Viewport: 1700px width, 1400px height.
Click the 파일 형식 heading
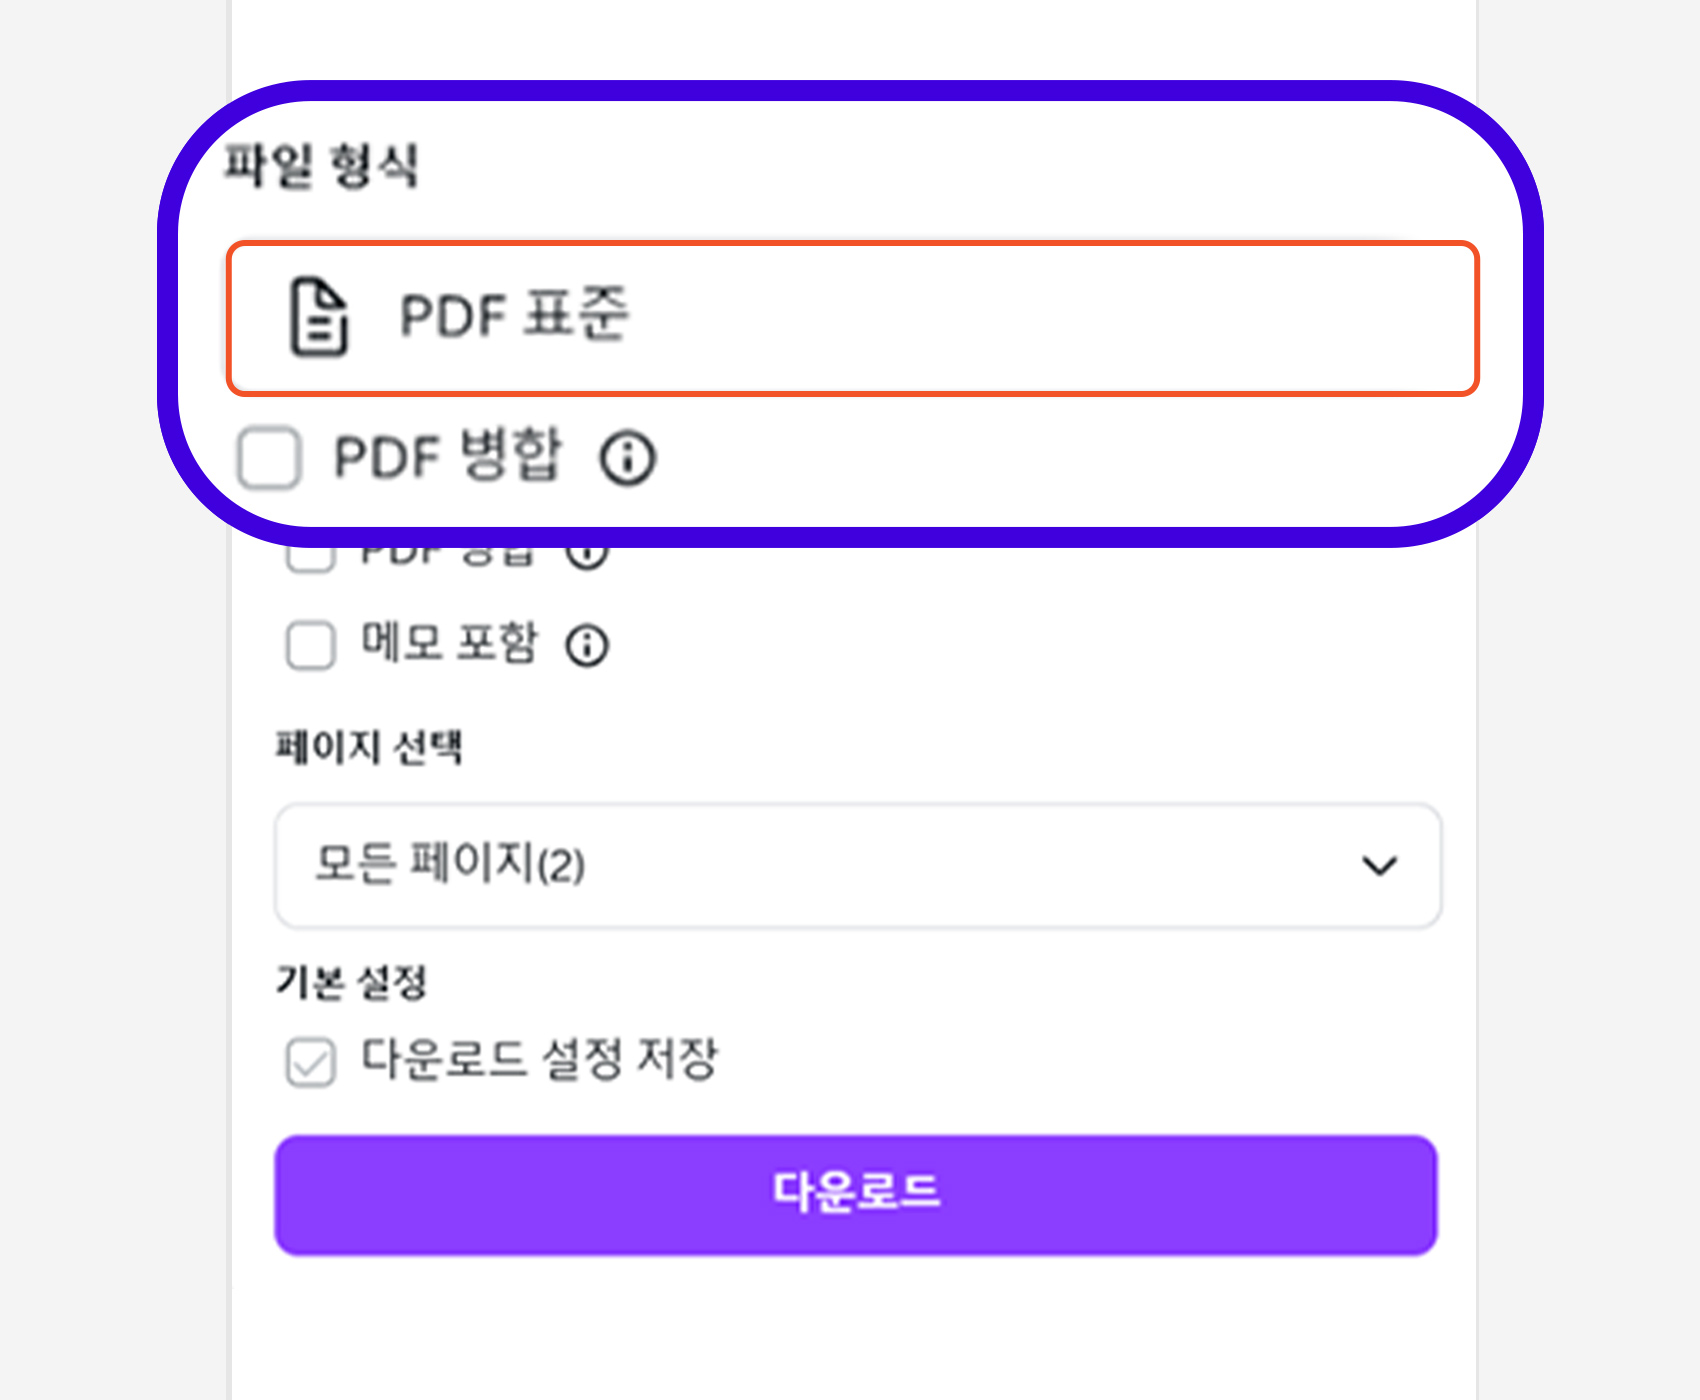pos(321,166)
